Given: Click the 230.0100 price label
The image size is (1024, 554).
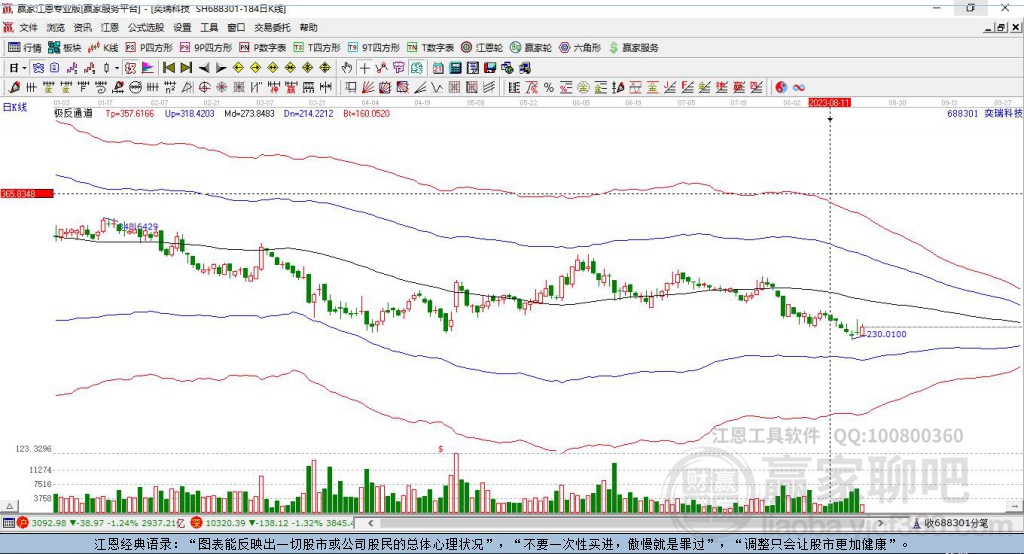Looking at the screenshot, I should 886,334.
